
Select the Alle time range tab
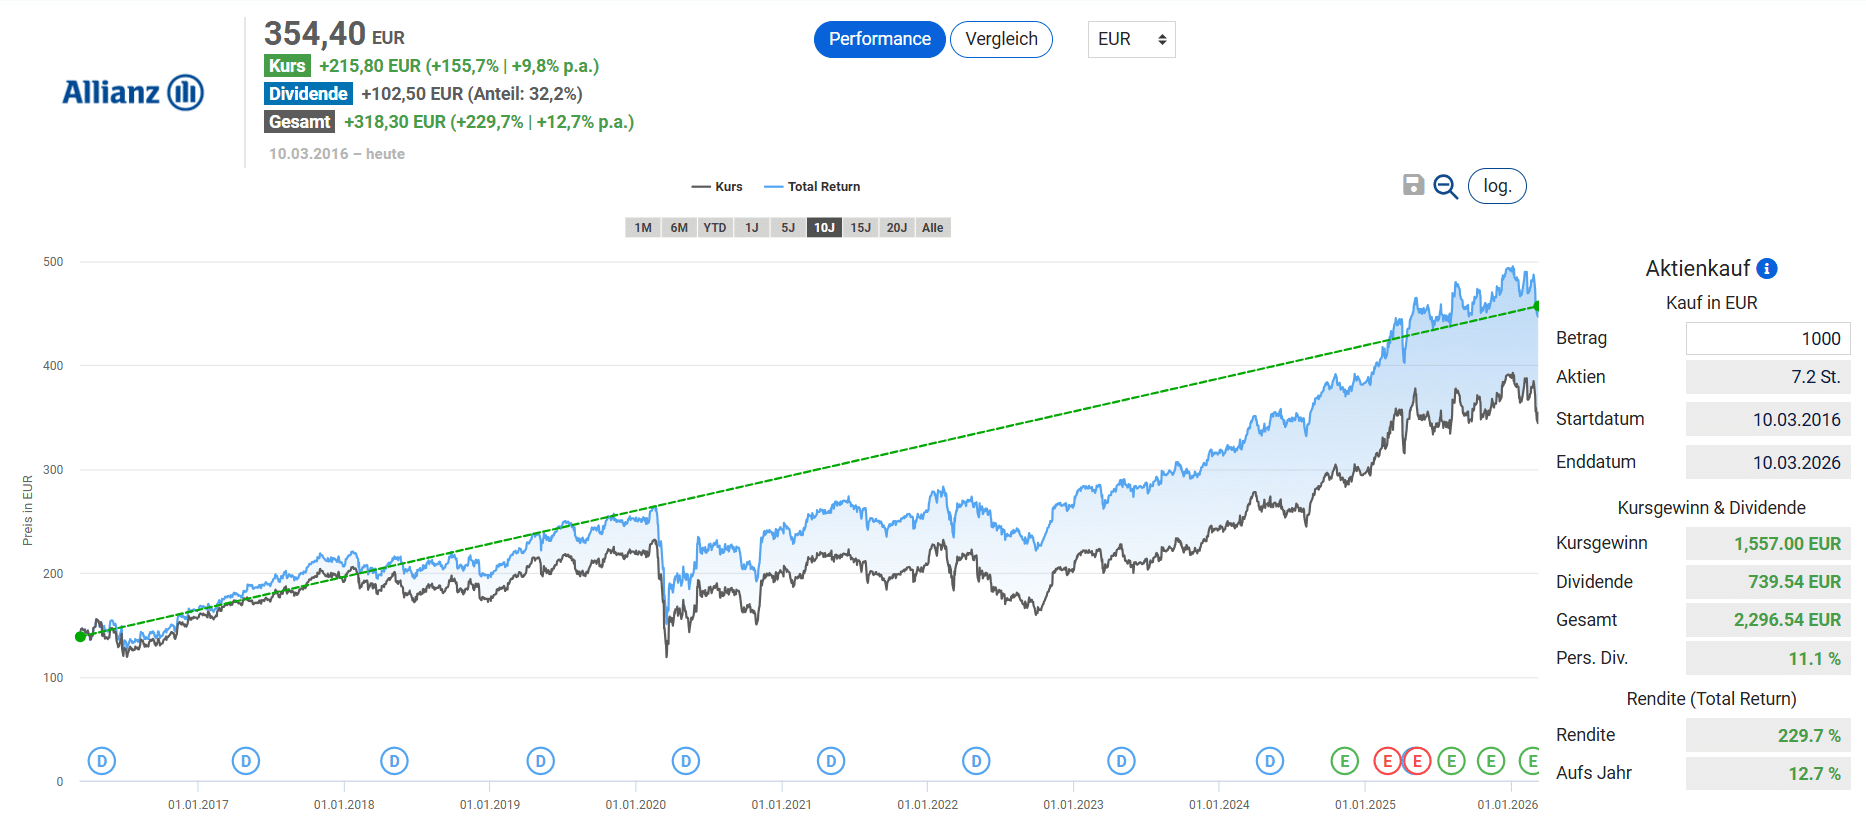click(932, 228)
